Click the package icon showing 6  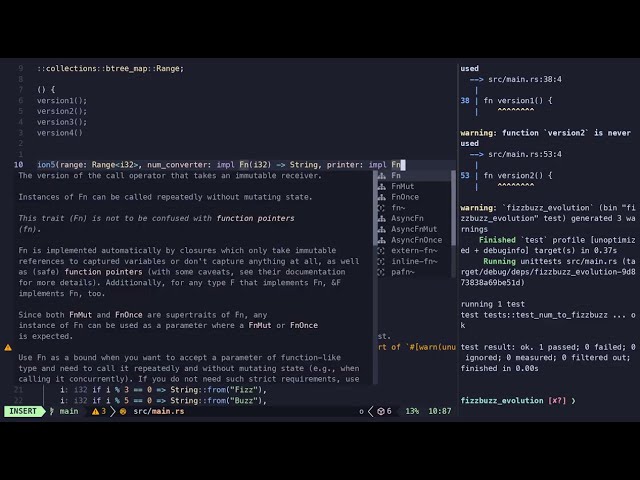pyautogui.click(x=380, y=411)
